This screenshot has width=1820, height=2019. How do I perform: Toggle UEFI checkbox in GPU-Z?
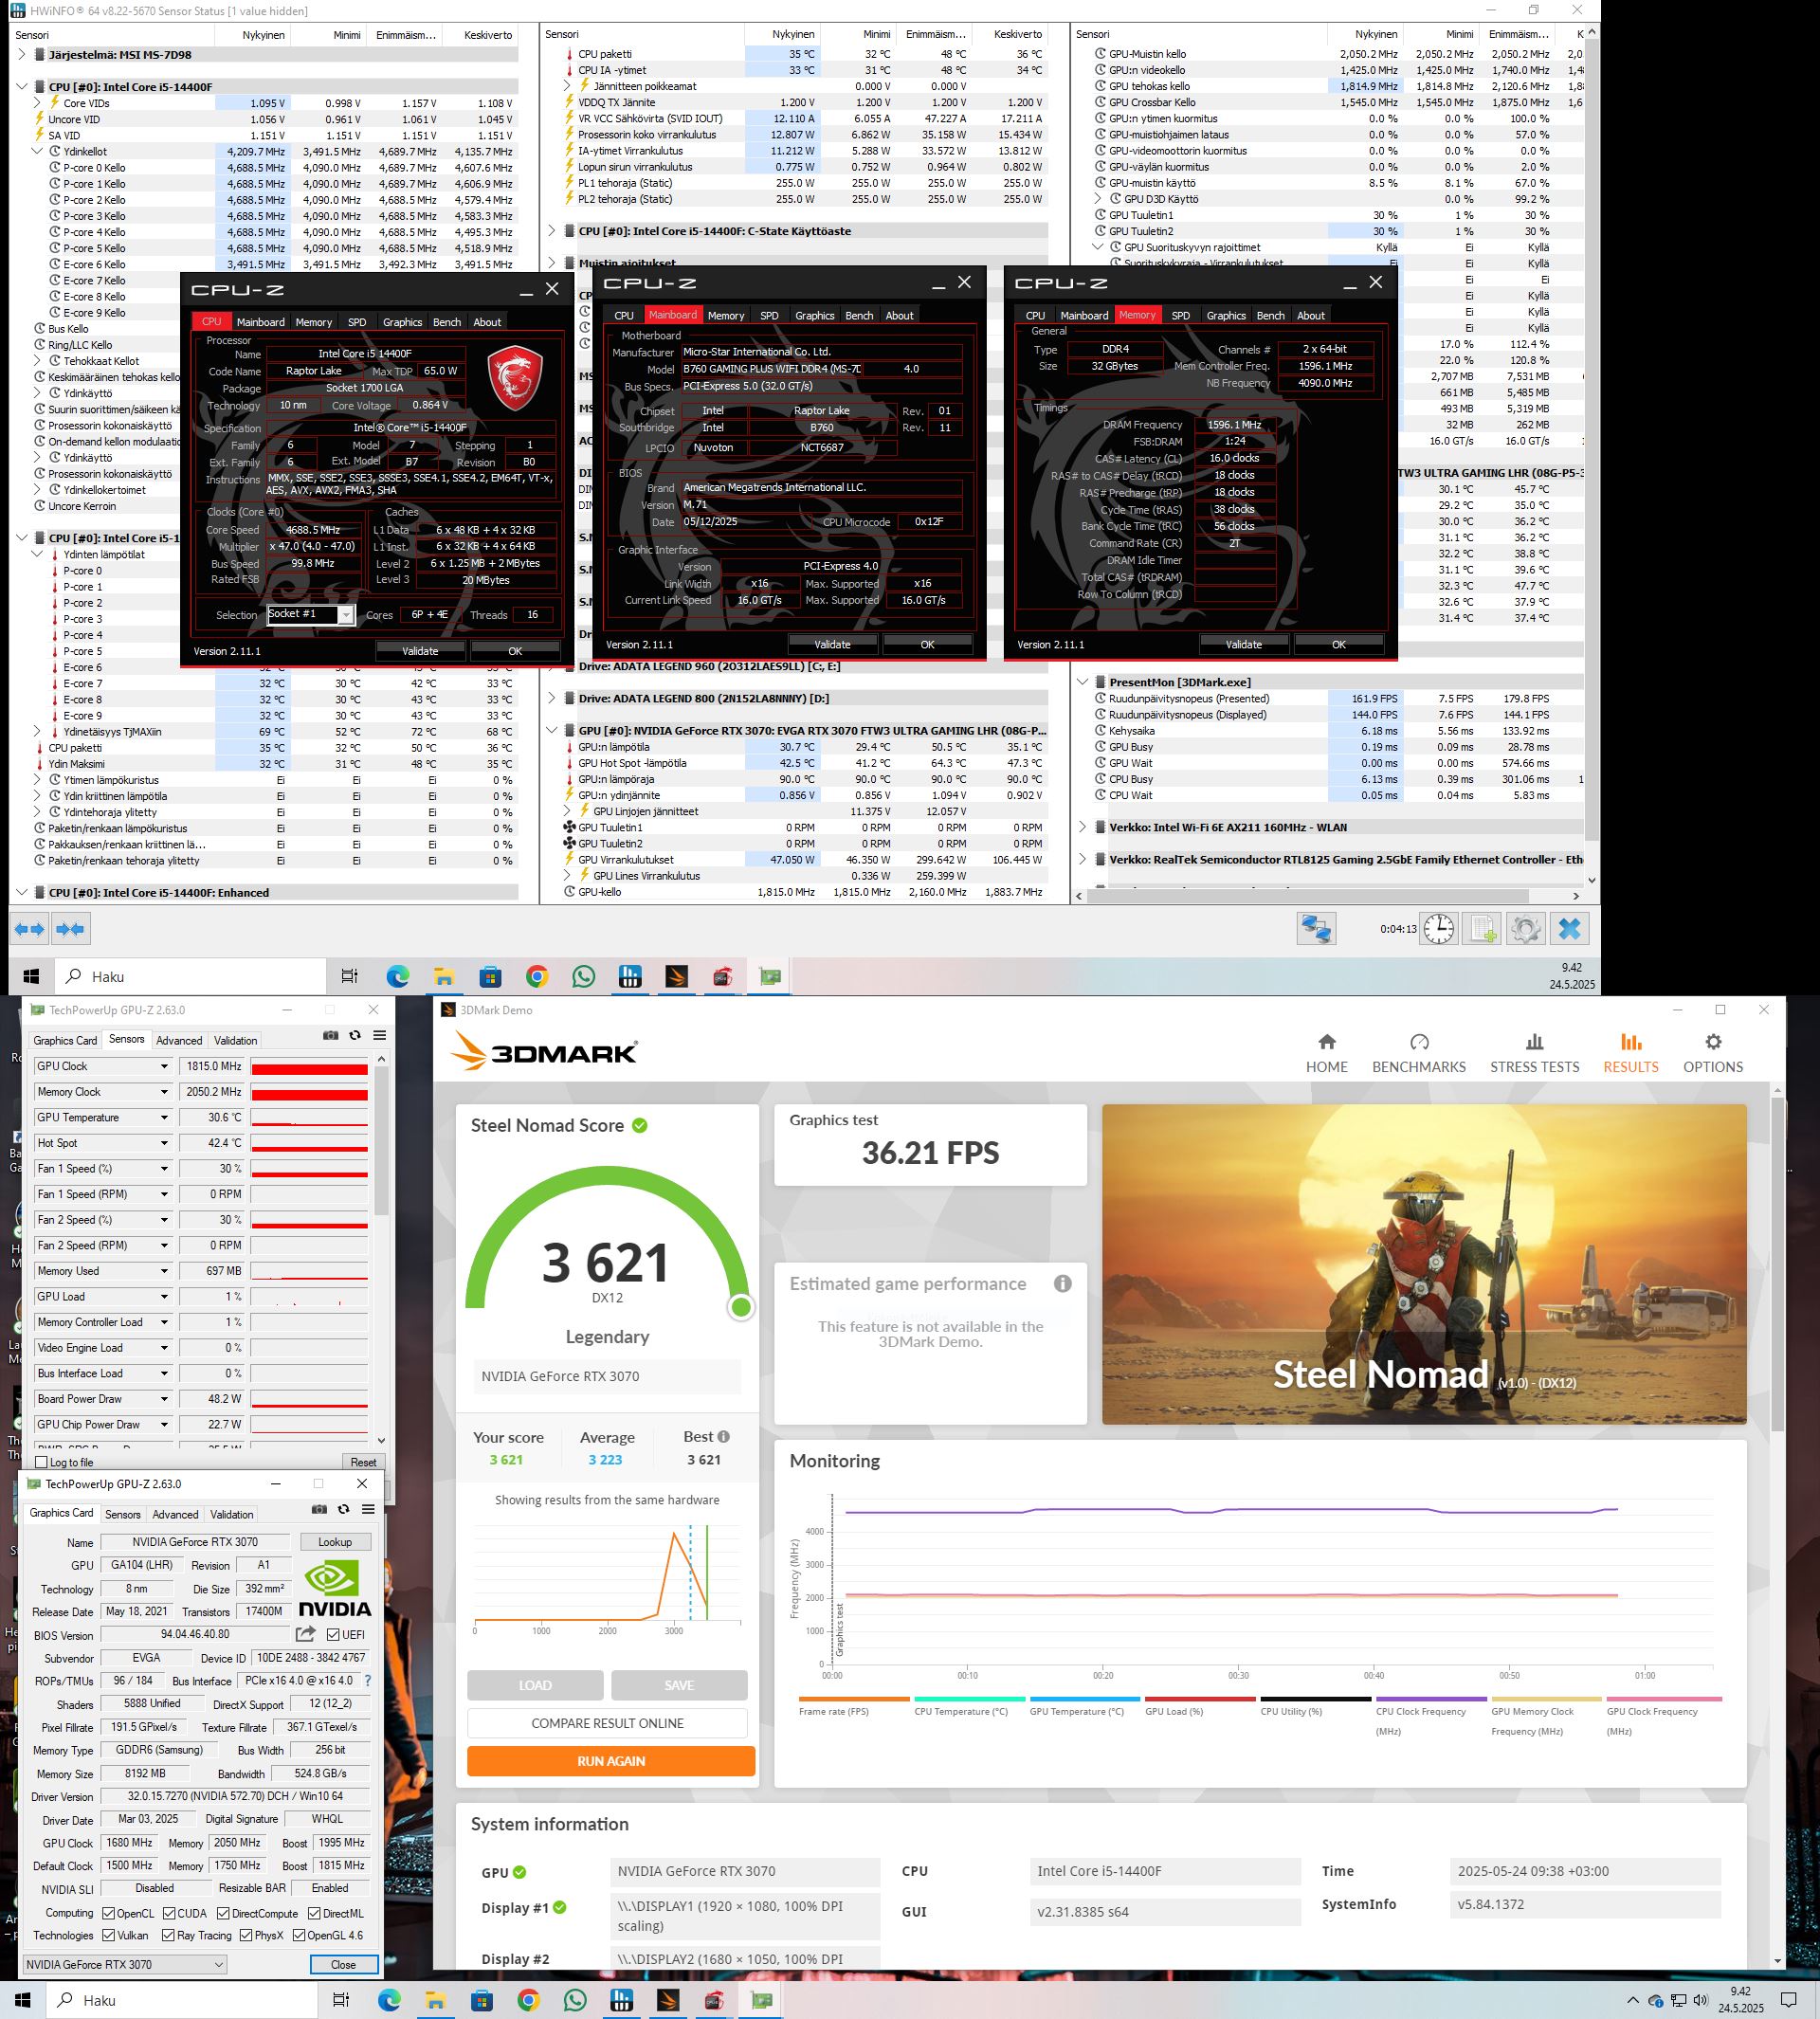click(x=333, y=1634)
